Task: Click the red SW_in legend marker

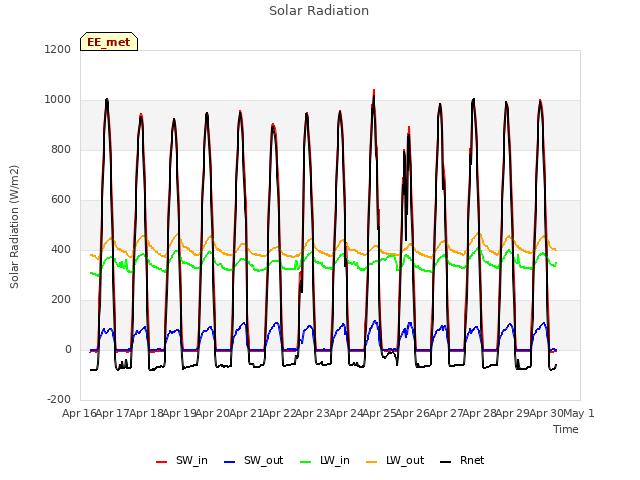Action: click(x=162, y=462)
